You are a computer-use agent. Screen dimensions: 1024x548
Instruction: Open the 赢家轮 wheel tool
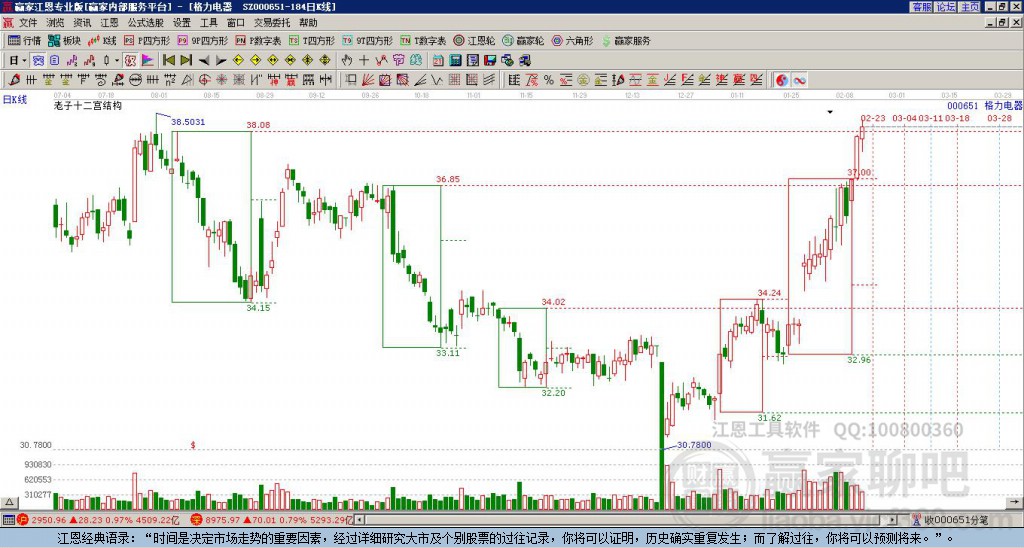coord(523,40)
